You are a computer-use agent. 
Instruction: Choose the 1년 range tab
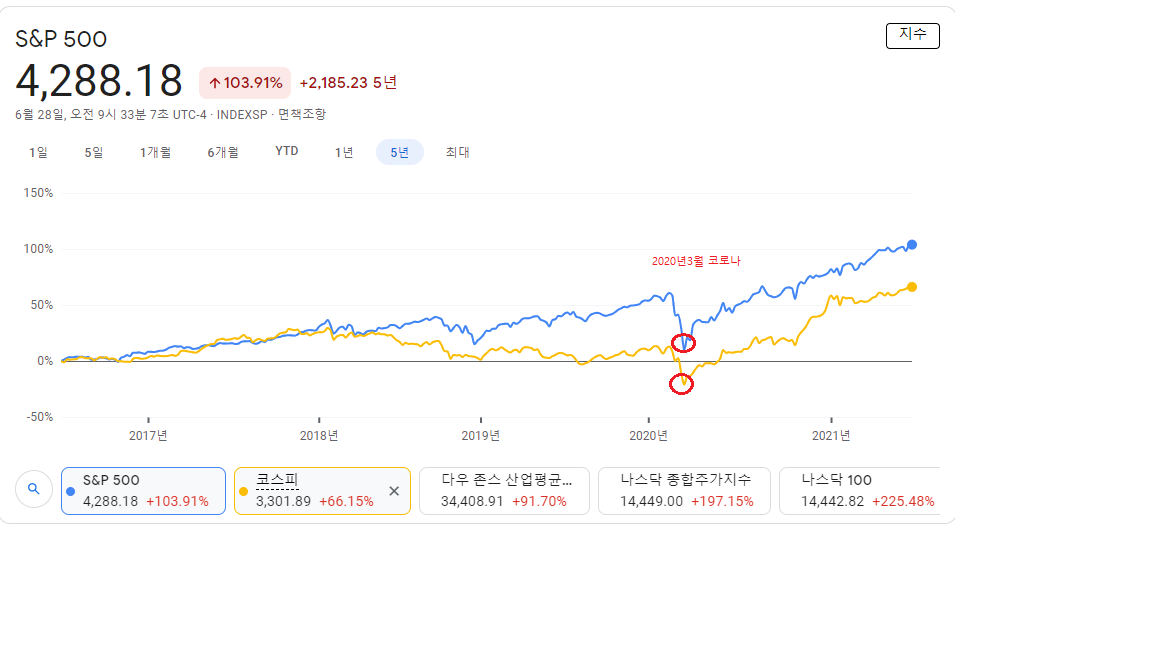pos(344,152)
